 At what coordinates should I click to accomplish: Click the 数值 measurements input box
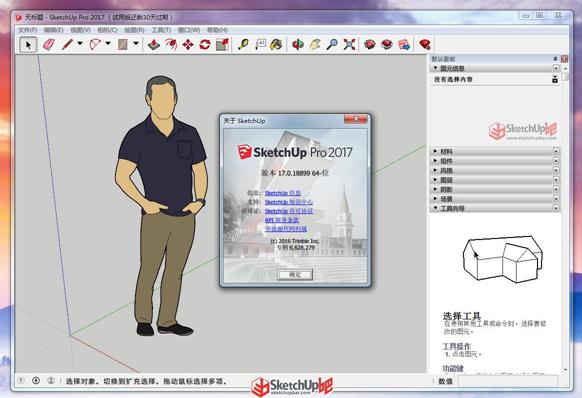pos(508,381)
